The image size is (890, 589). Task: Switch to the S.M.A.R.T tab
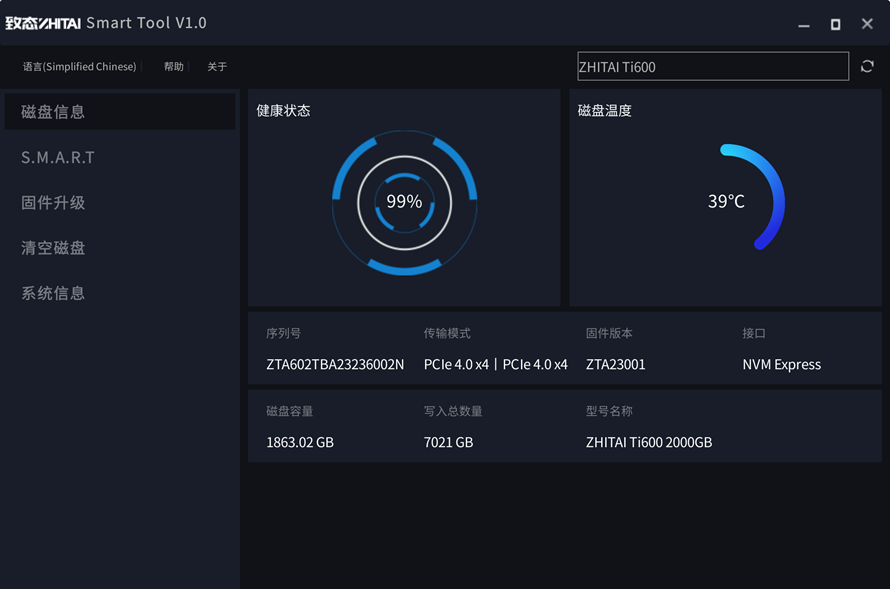[58, 157]
